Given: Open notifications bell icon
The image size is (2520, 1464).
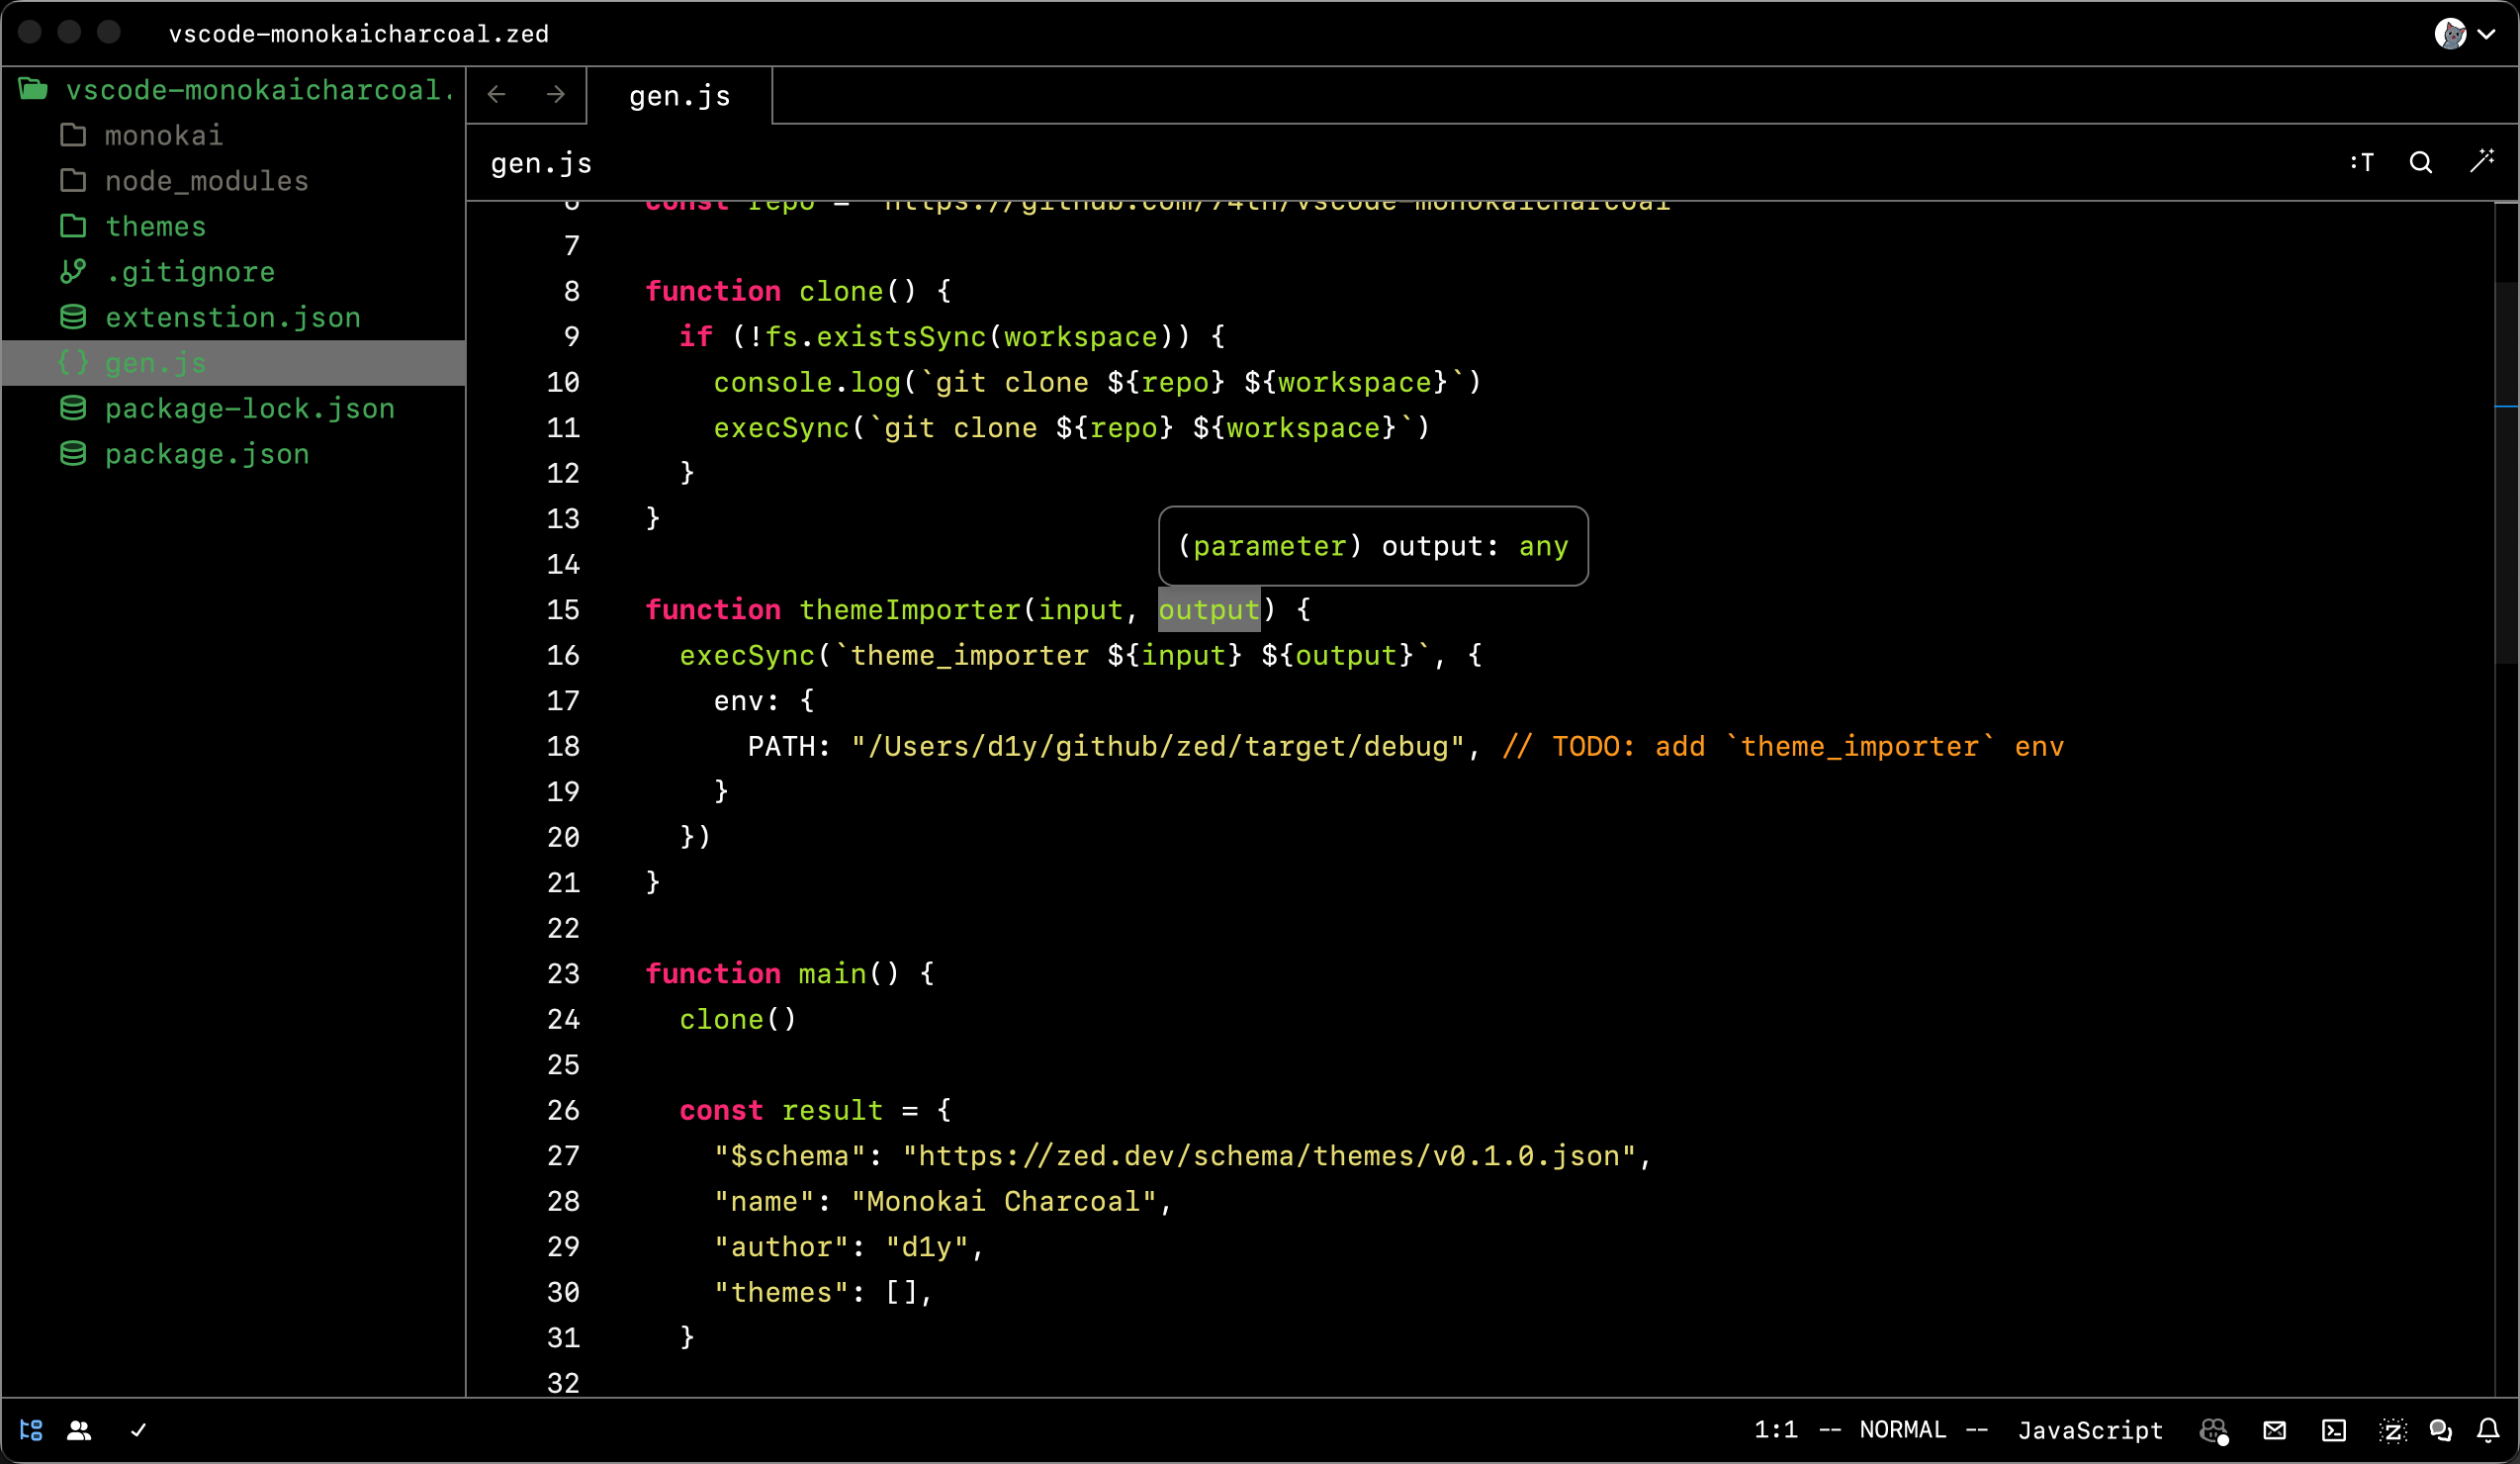Looking at the screenshot, I should coord(2488,1430).
